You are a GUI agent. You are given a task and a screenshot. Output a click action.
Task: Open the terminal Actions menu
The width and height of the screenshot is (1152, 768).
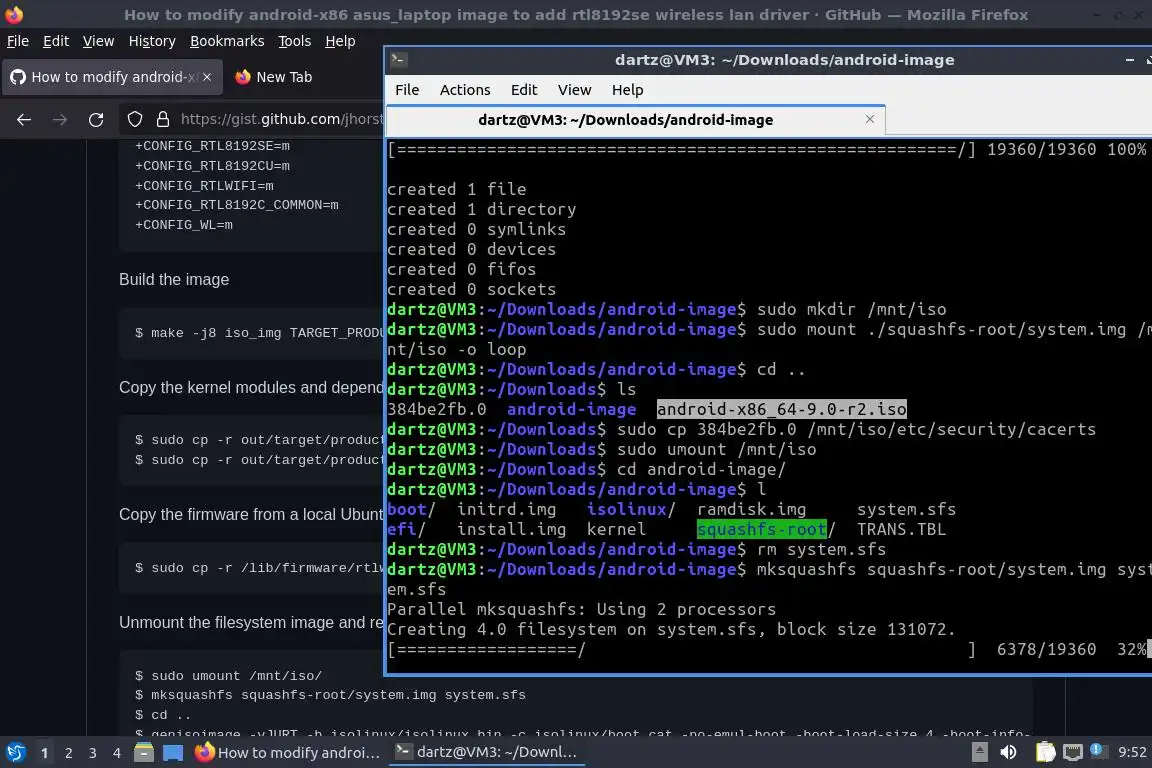465,90
